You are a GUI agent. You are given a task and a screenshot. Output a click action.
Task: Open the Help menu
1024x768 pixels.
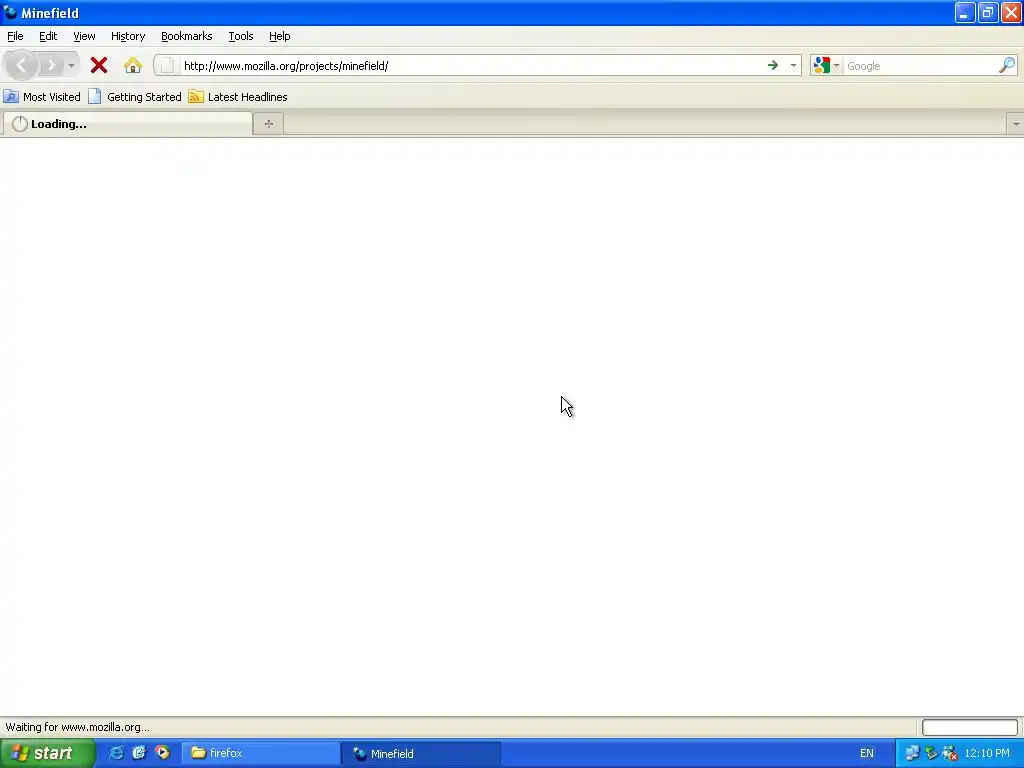pos(280,37)
